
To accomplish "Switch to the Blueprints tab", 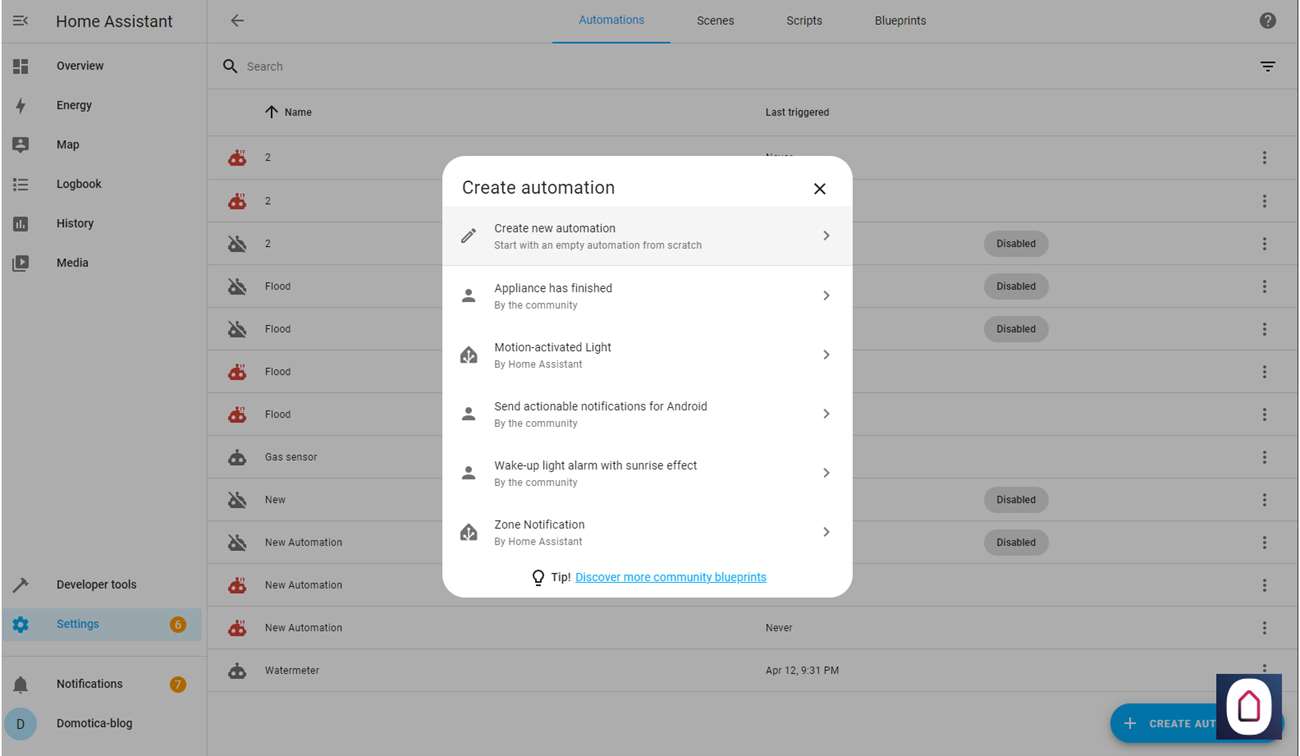I will click(x=900, y=21).
